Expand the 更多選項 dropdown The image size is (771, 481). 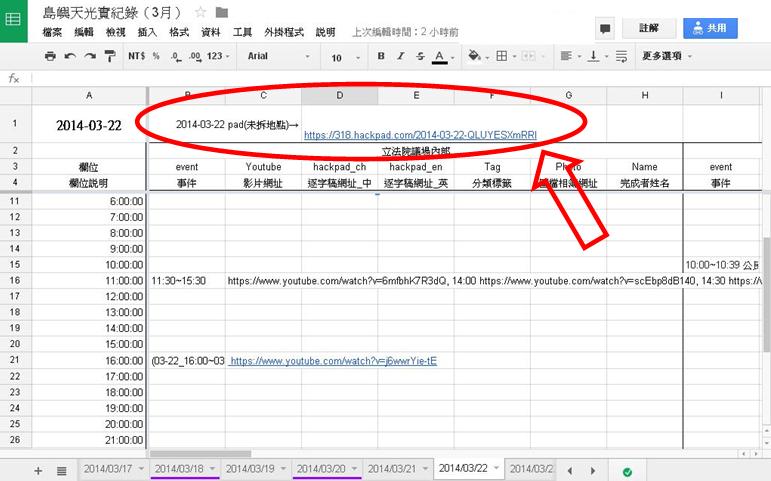tap(667, 57)
